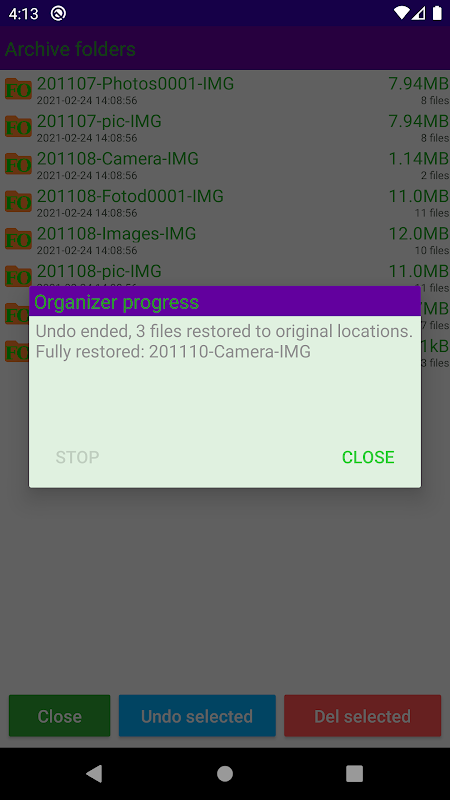The width and height of the screenshot is (450, 800).
Task: Tap the folder icon for 201108-pic-IMG
Action: (x=18, y=276)
